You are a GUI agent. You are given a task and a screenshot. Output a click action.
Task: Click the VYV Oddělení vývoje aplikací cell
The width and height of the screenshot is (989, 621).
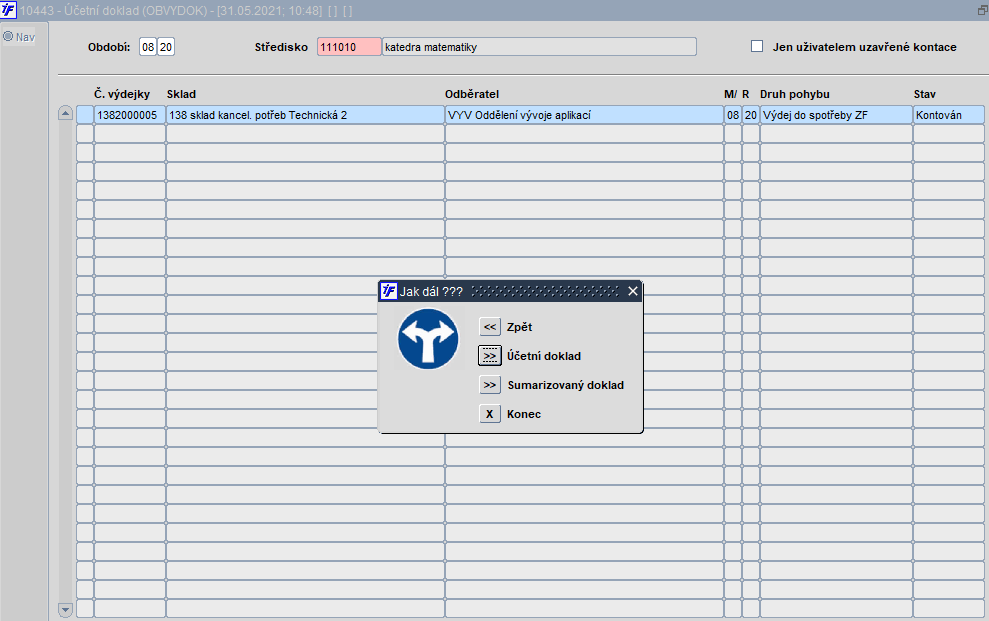[x=584, y=115]
